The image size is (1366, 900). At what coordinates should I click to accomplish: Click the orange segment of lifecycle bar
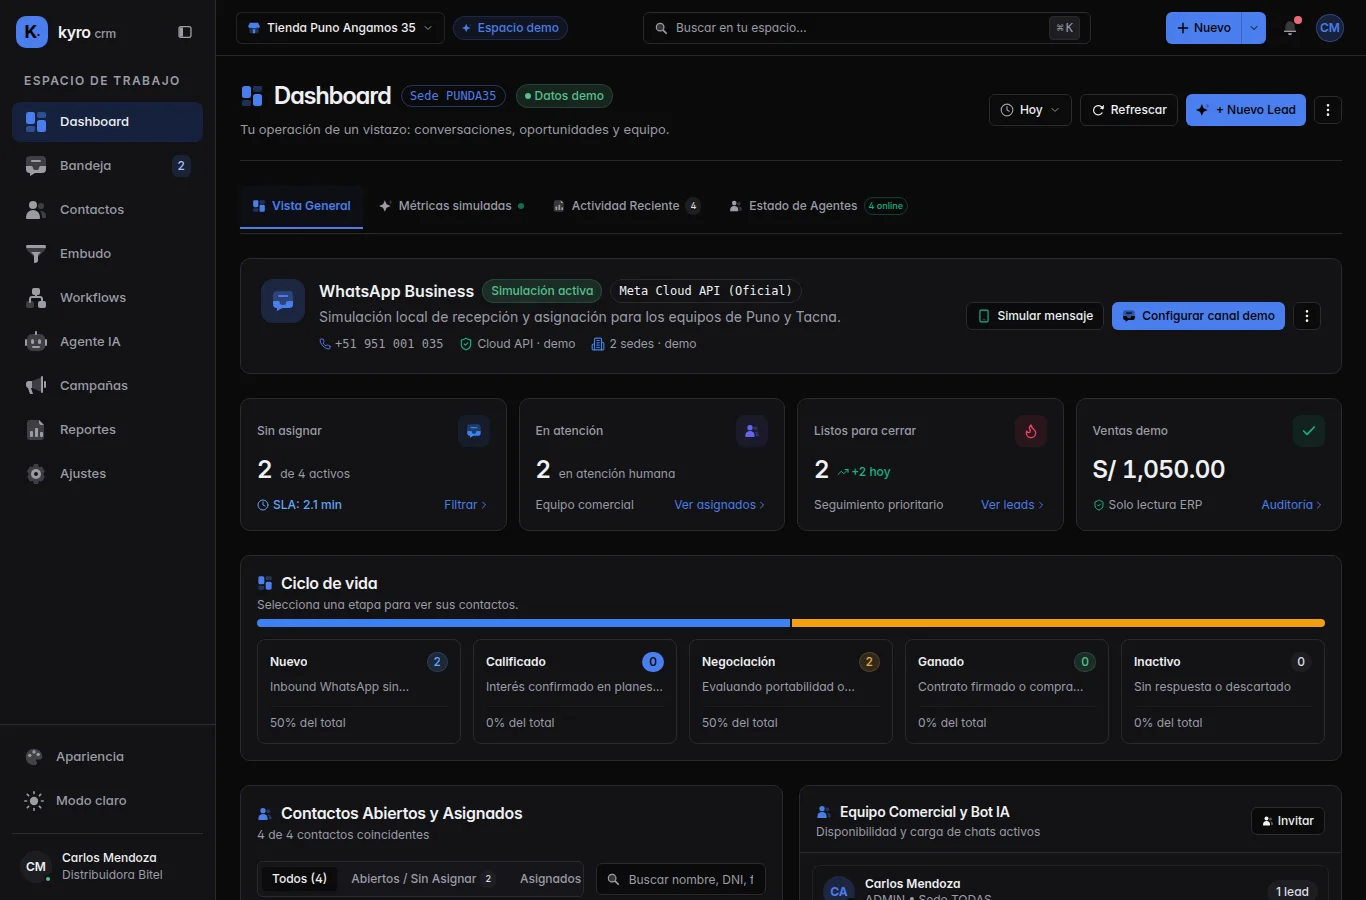click(1058, 623)
